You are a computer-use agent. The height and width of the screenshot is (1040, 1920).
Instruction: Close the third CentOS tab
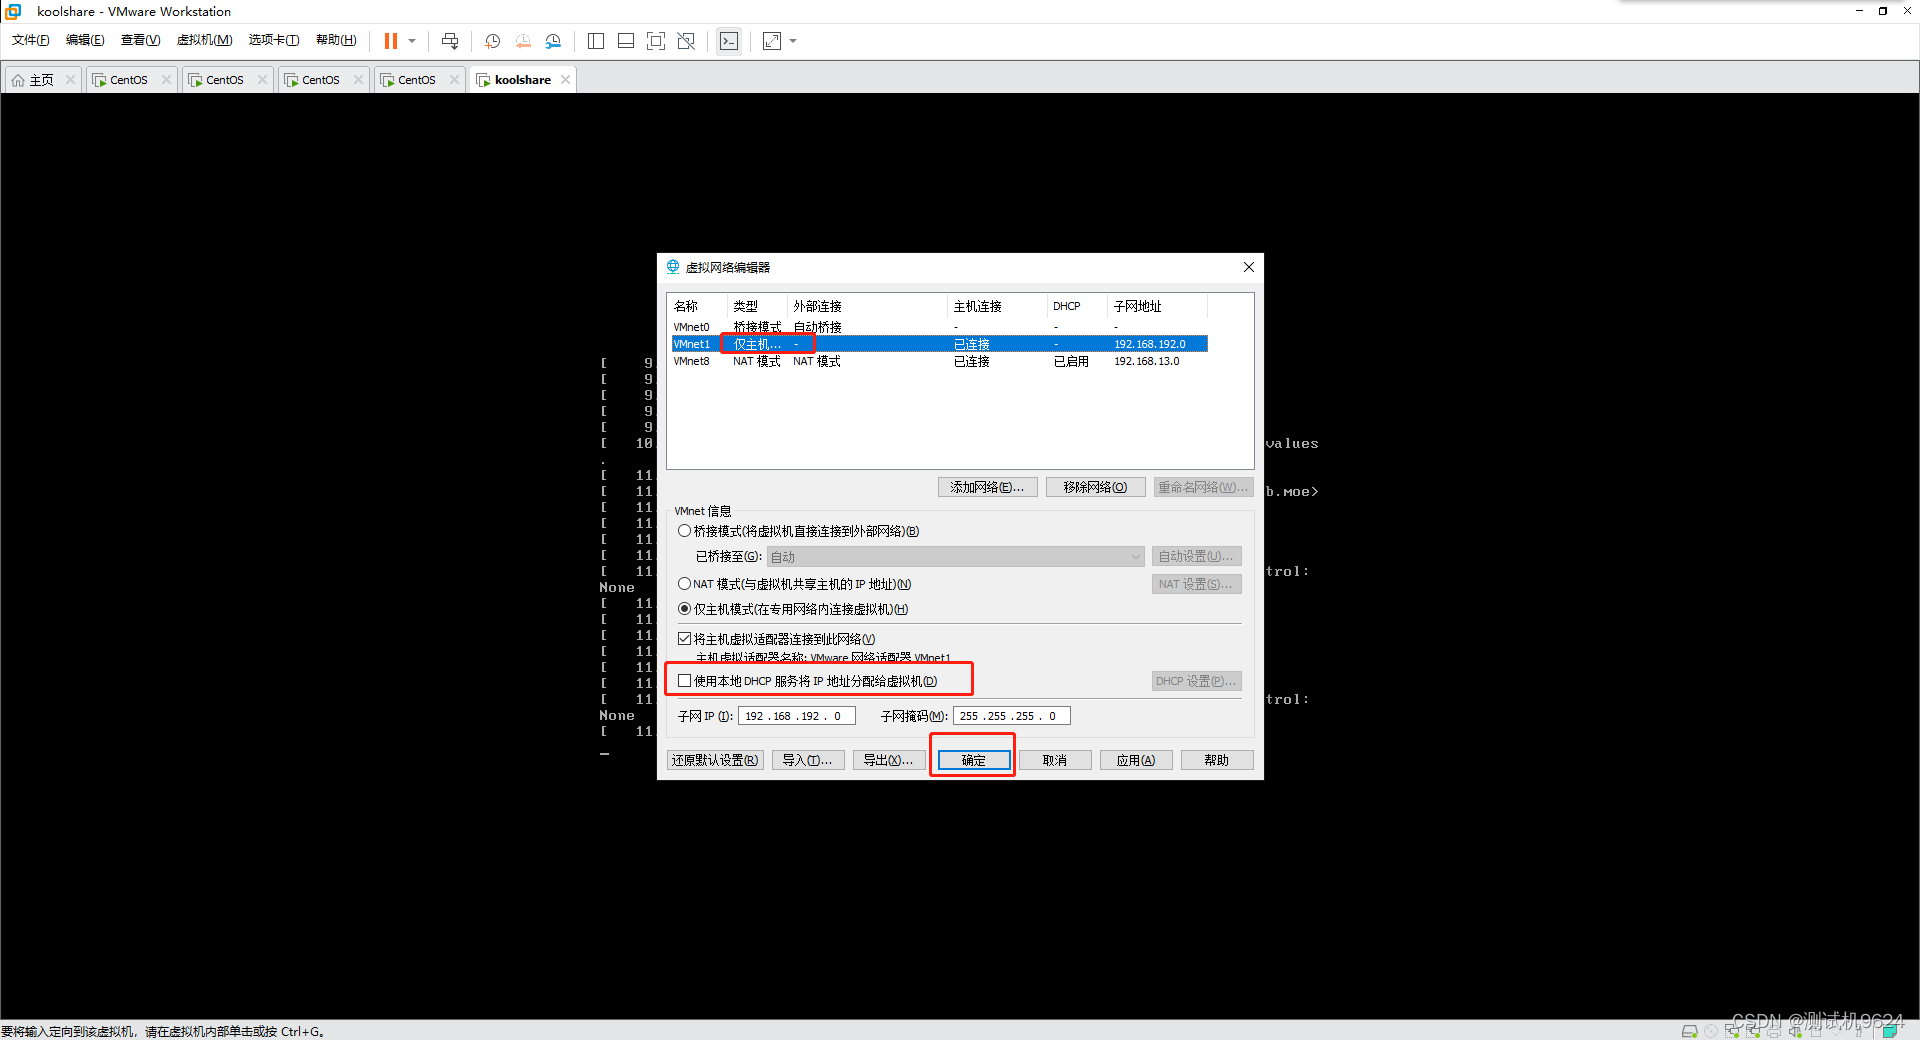(358, 80)
